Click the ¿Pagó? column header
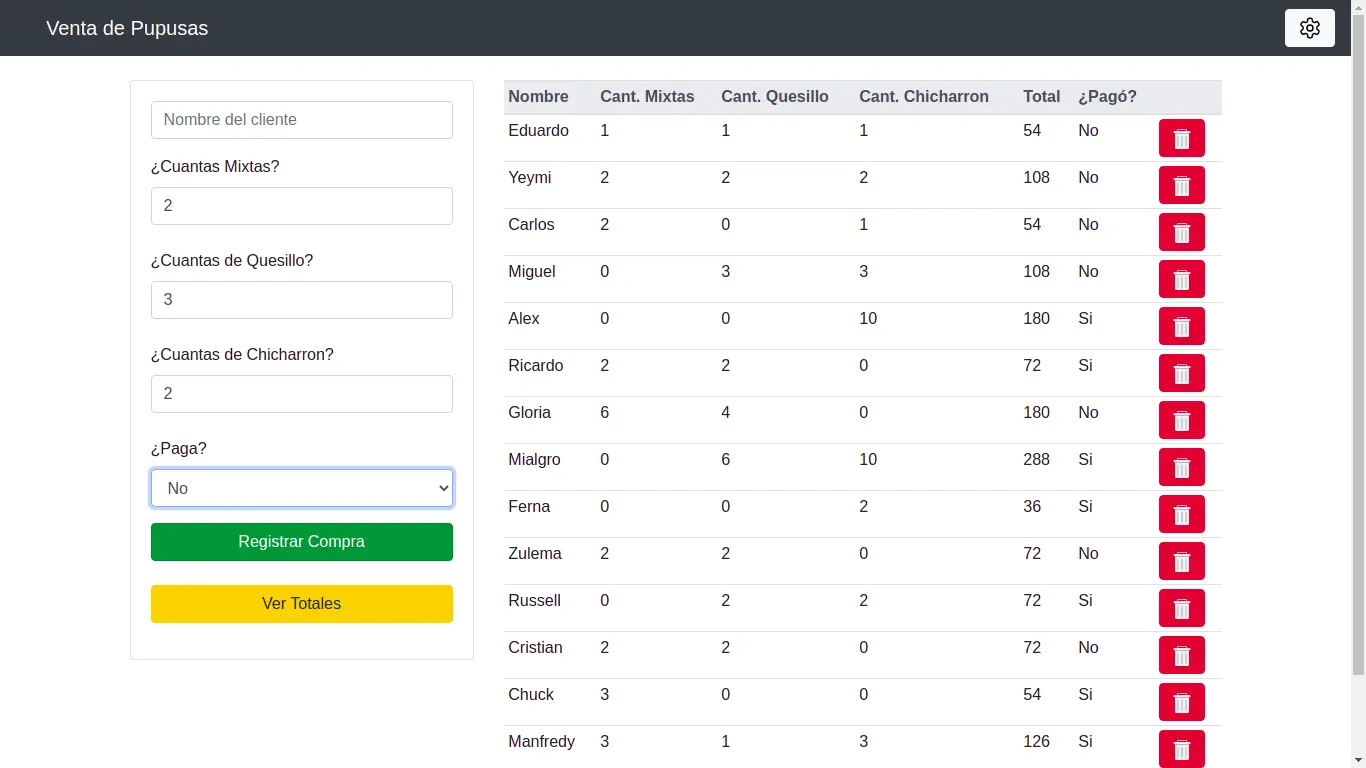1366x768 pixels. pyautogui.click(x=1107, y=97)
